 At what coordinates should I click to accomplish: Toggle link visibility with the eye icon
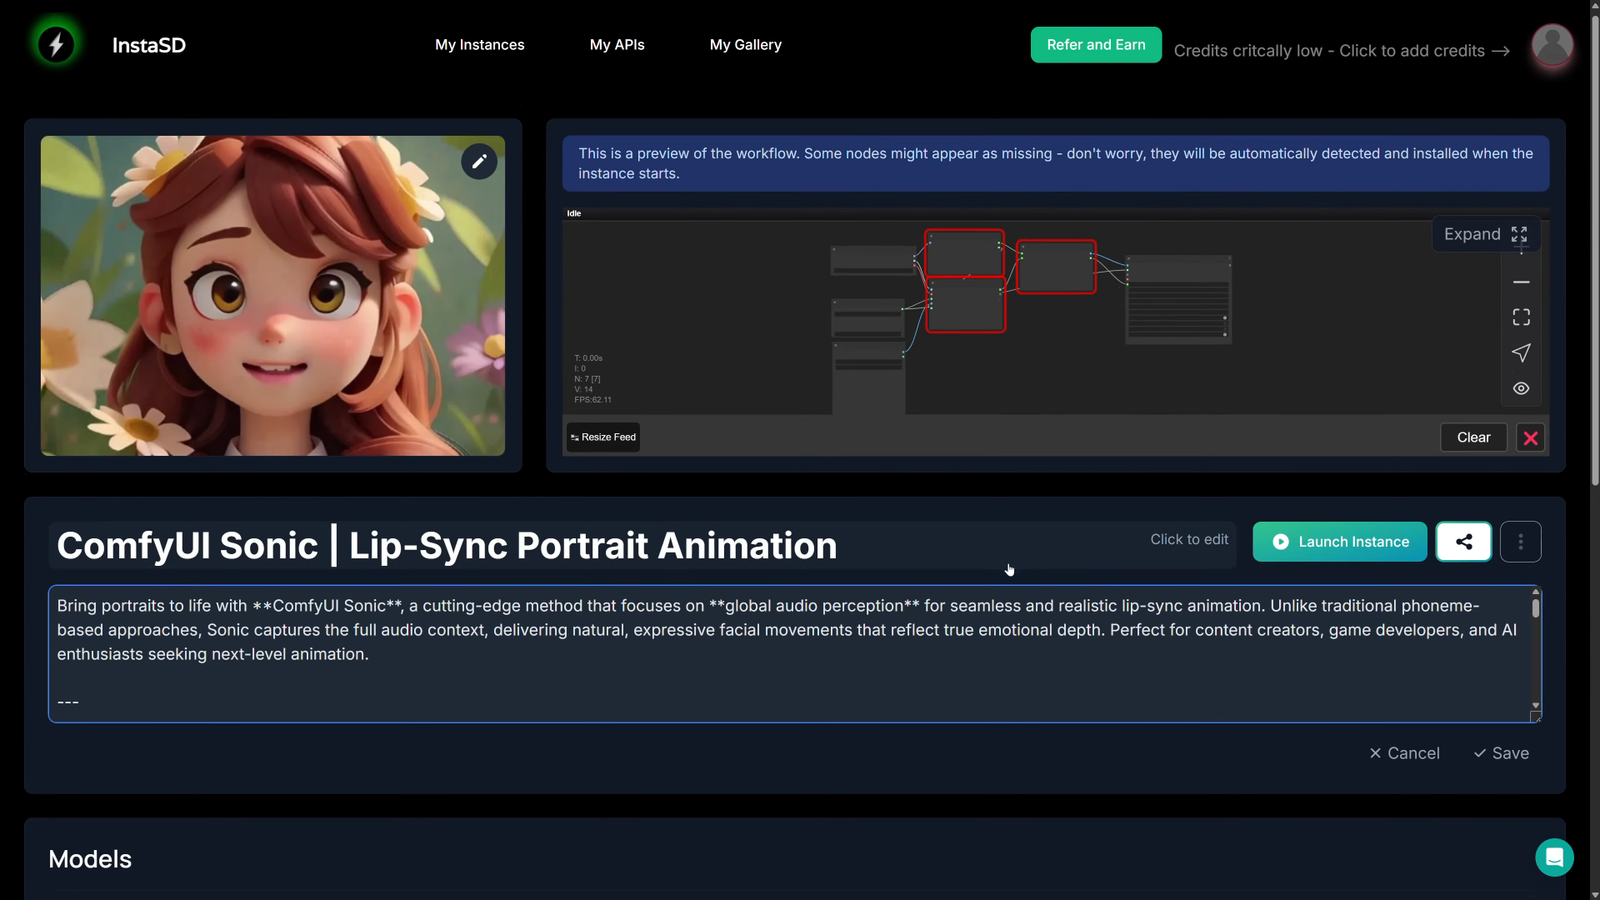point(1521,388)
